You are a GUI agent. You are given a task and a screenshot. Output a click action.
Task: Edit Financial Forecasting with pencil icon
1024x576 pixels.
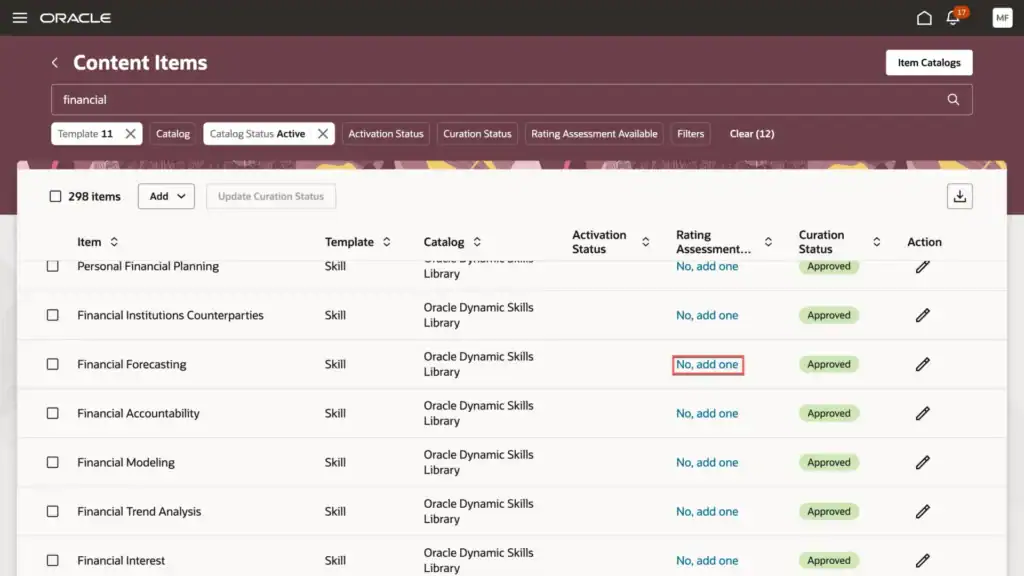(922, 364)
